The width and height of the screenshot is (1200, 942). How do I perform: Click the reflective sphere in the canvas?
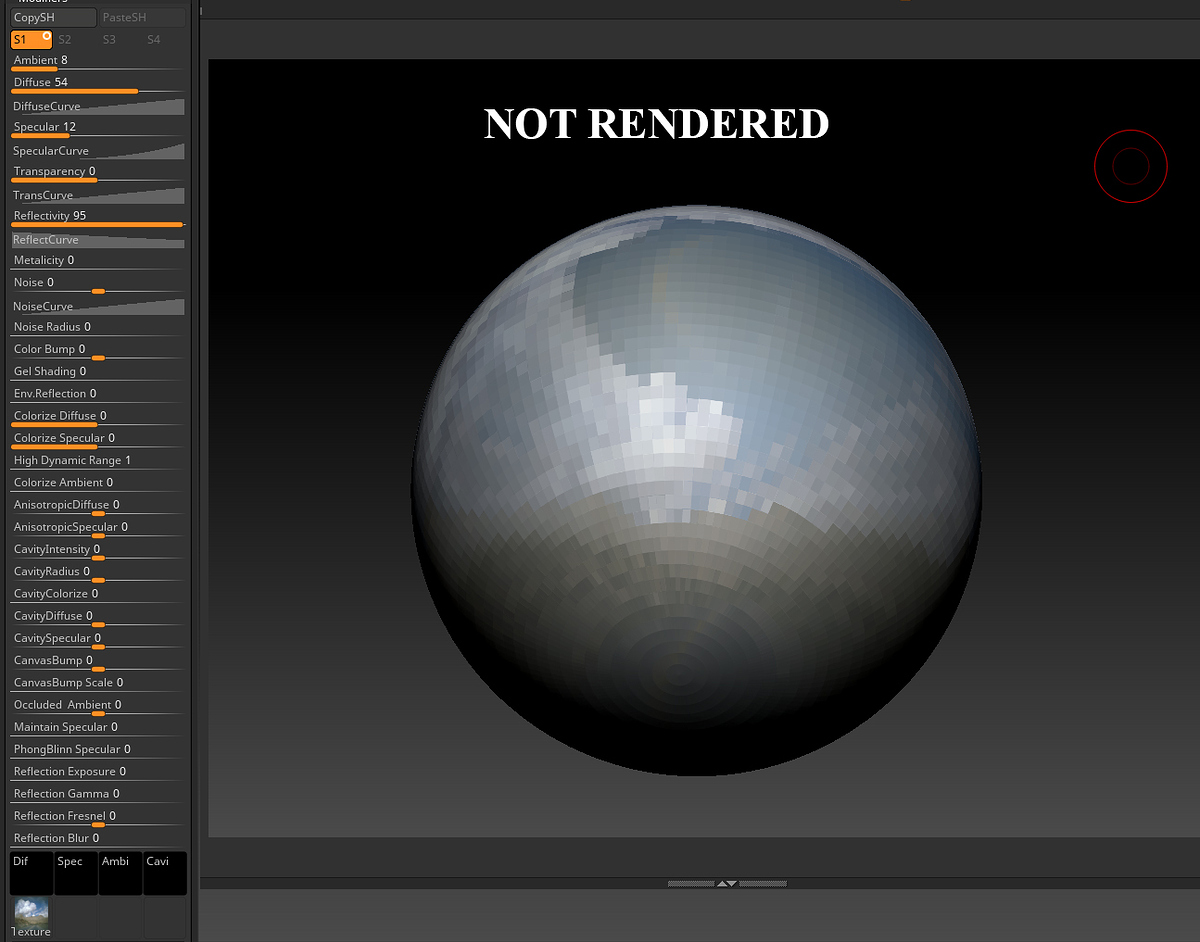click(x=696, y=490)
